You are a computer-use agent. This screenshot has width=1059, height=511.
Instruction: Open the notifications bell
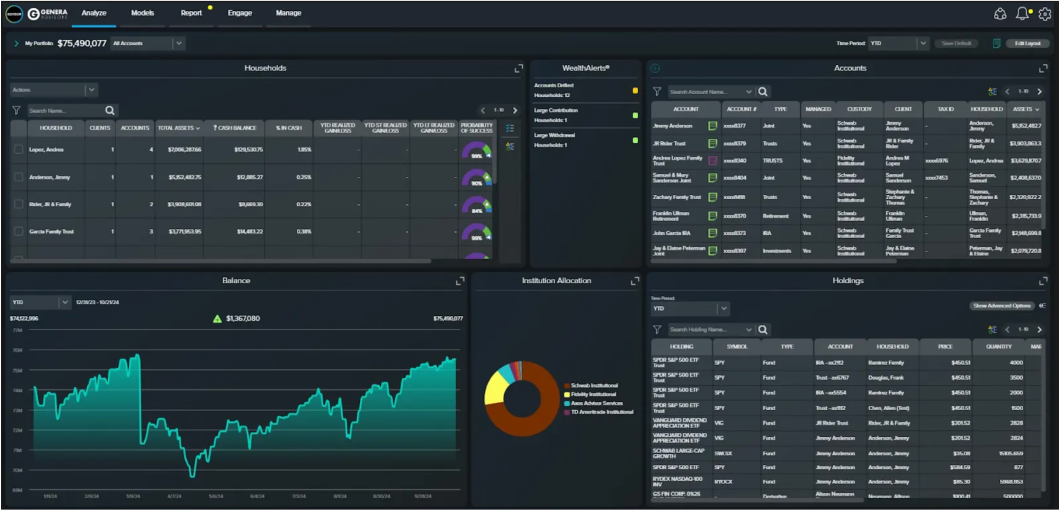(1023, 14)
